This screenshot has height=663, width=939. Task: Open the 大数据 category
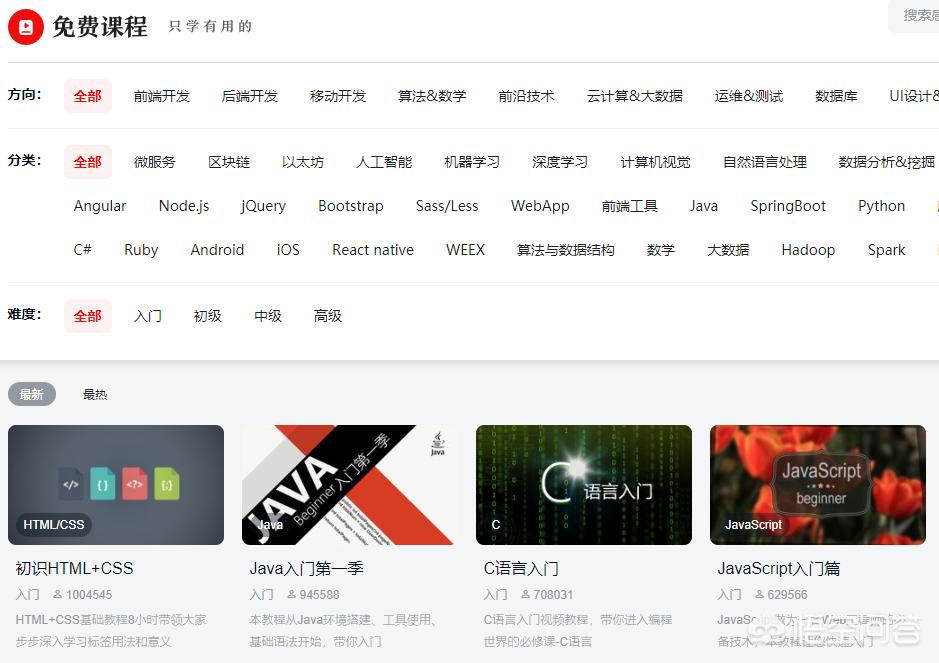(x=728, y=250)
